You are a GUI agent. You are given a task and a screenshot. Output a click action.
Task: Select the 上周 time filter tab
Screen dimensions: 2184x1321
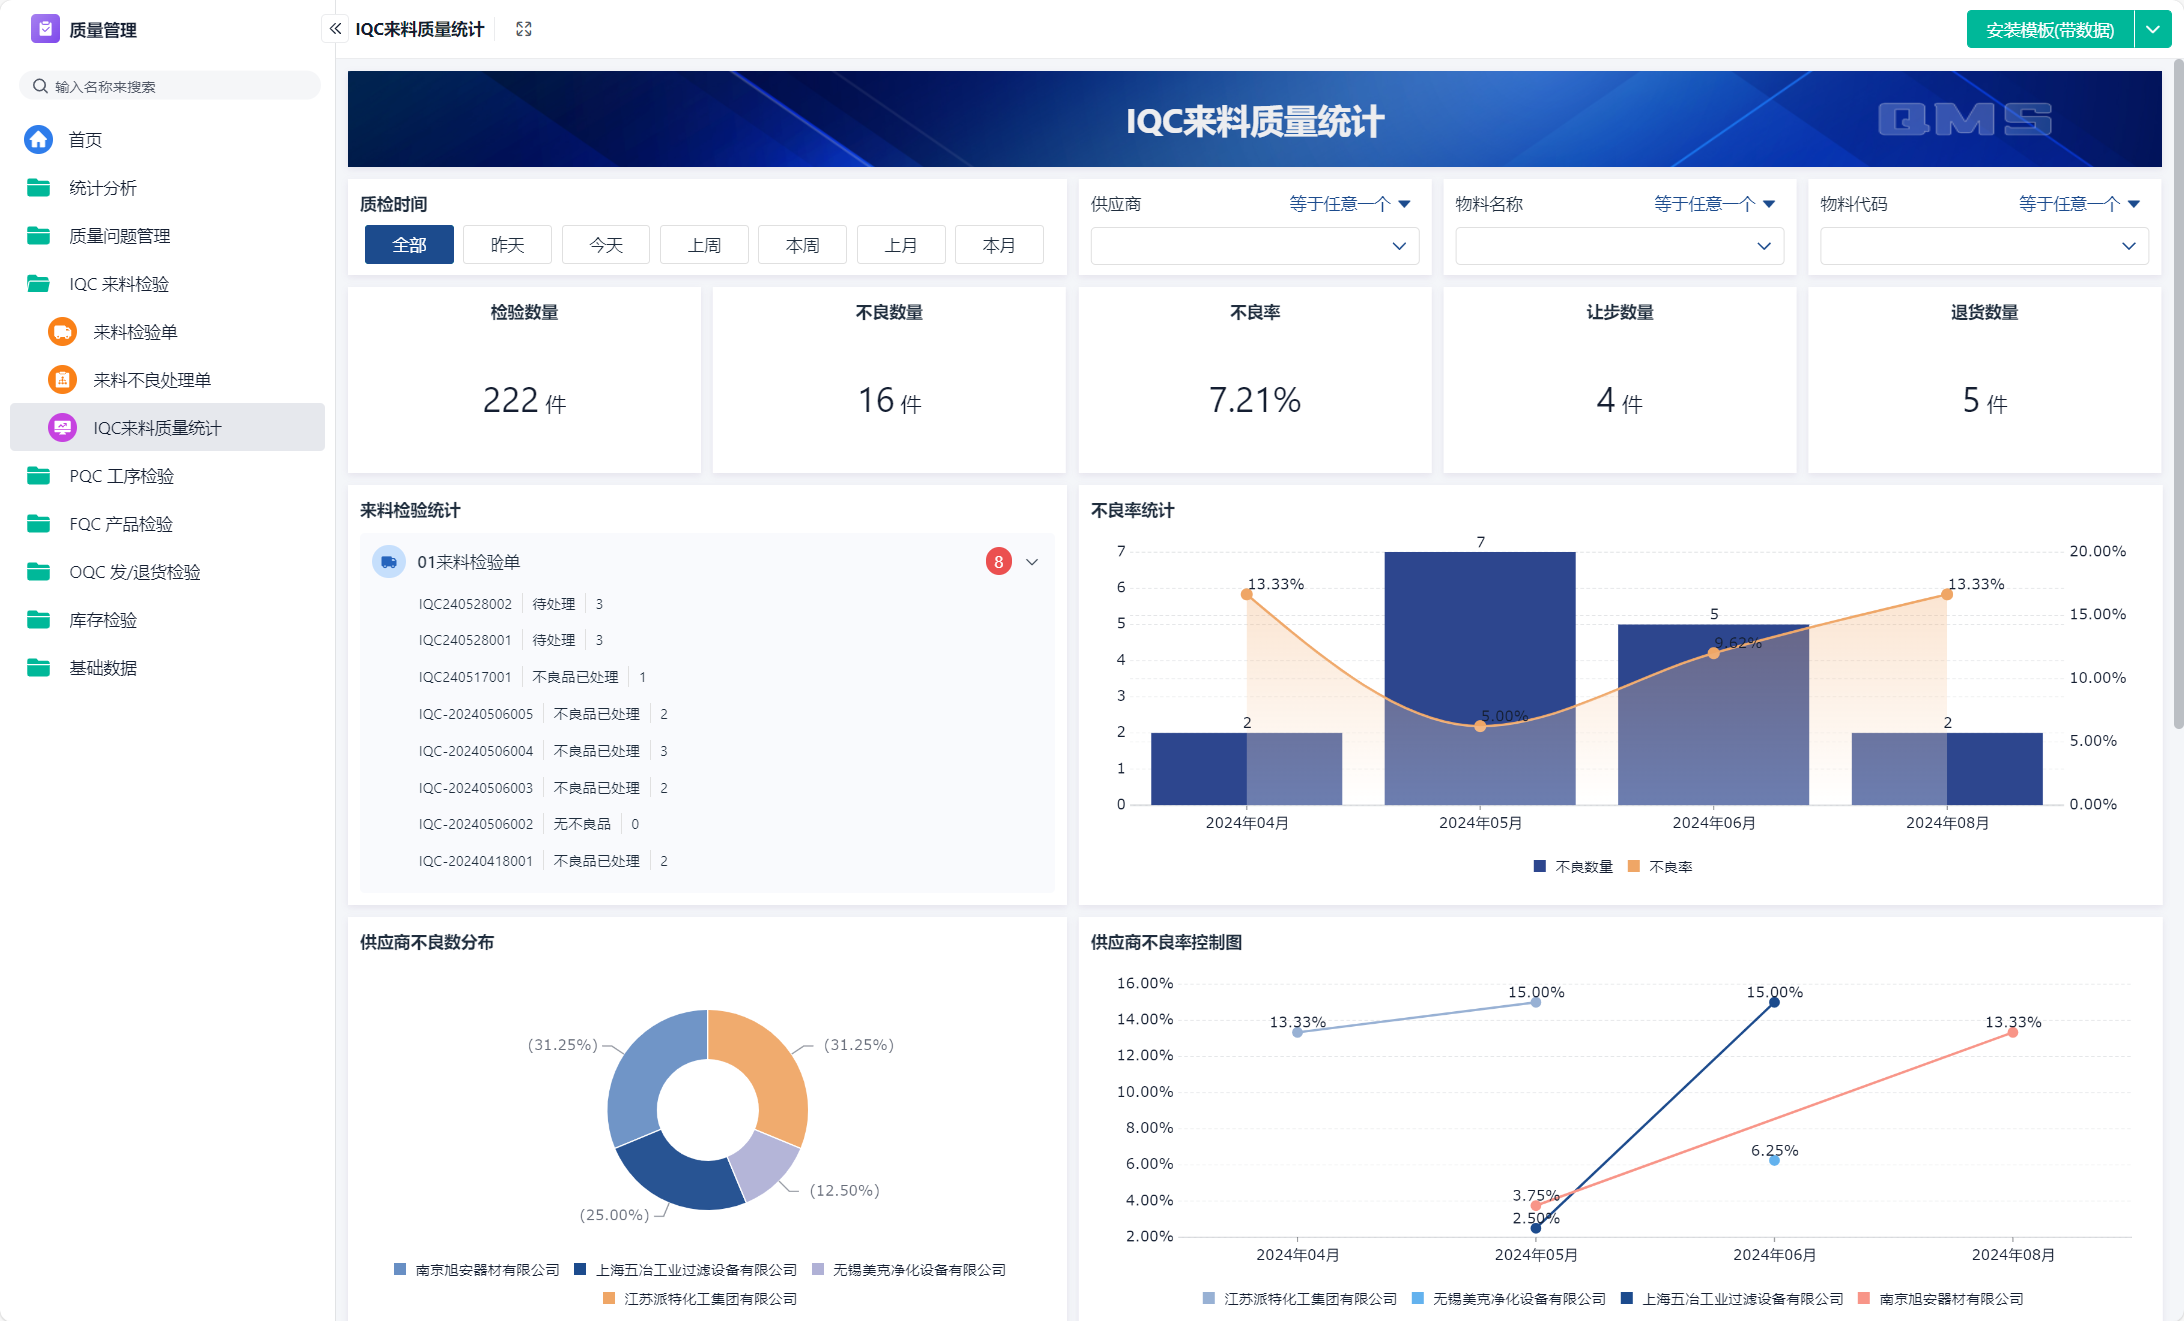pyautogui.click(x=704, y=245)
